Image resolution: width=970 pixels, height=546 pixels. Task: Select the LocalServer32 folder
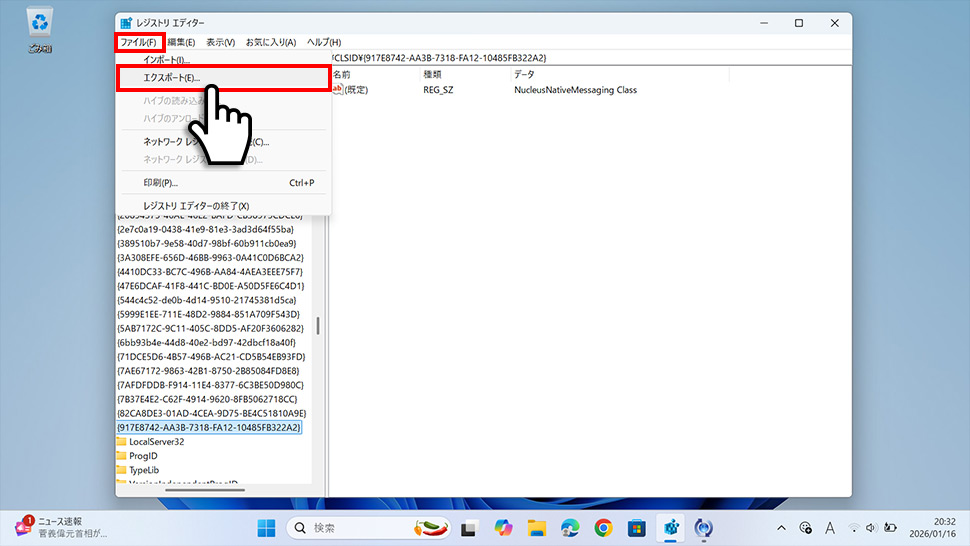pos(155,441)
